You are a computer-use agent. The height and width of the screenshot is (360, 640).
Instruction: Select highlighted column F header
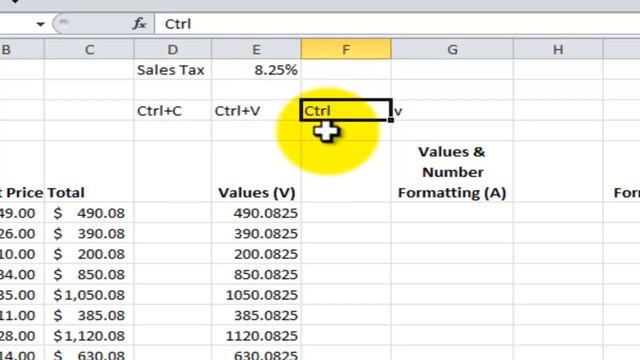(x=346, y=49)
